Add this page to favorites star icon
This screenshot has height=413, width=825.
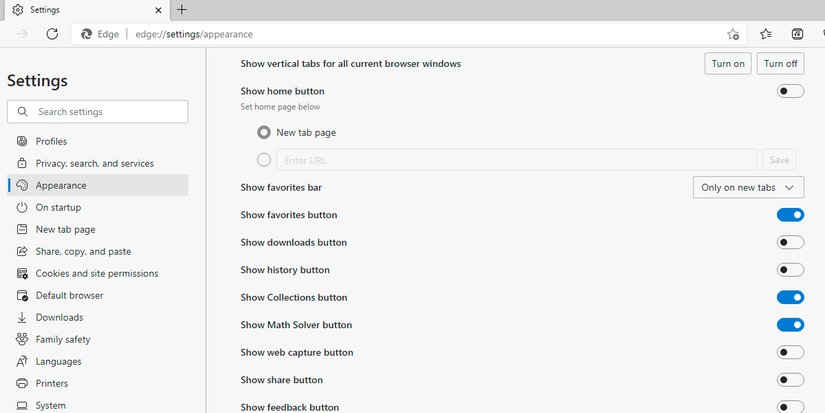(733, 34)
